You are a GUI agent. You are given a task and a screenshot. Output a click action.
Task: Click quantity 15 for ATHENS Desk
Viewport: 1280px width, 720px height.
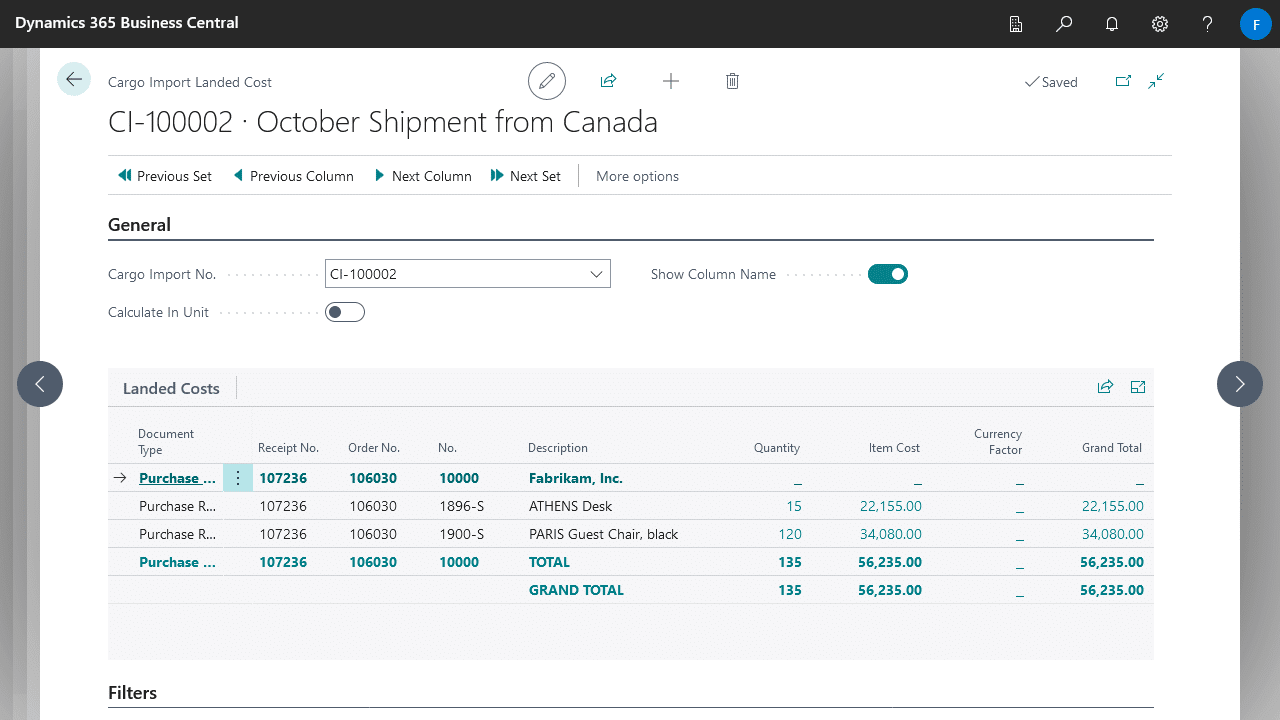tap(794, 506)
